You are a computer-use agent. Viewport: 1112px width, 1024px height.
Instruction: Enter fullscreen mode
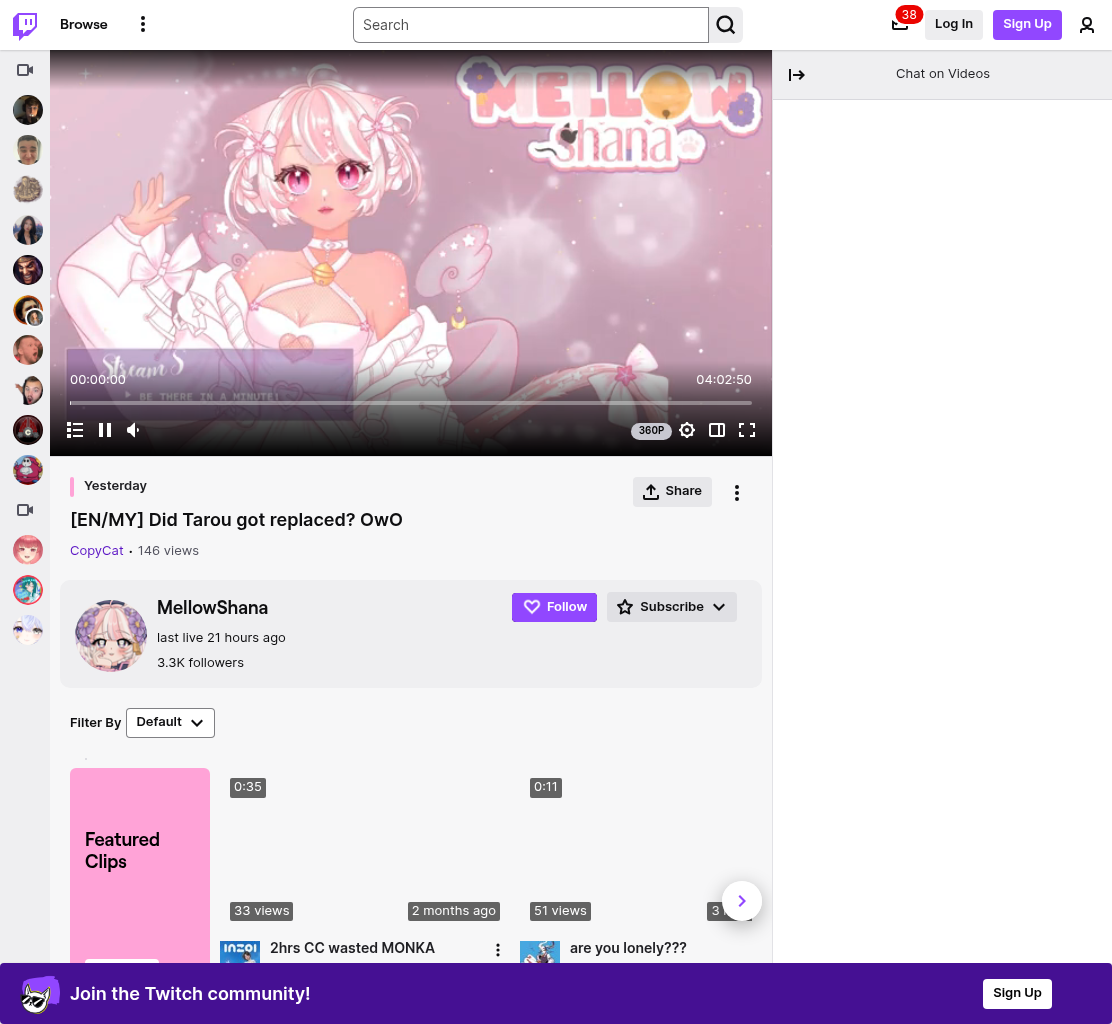coord(747,430)
